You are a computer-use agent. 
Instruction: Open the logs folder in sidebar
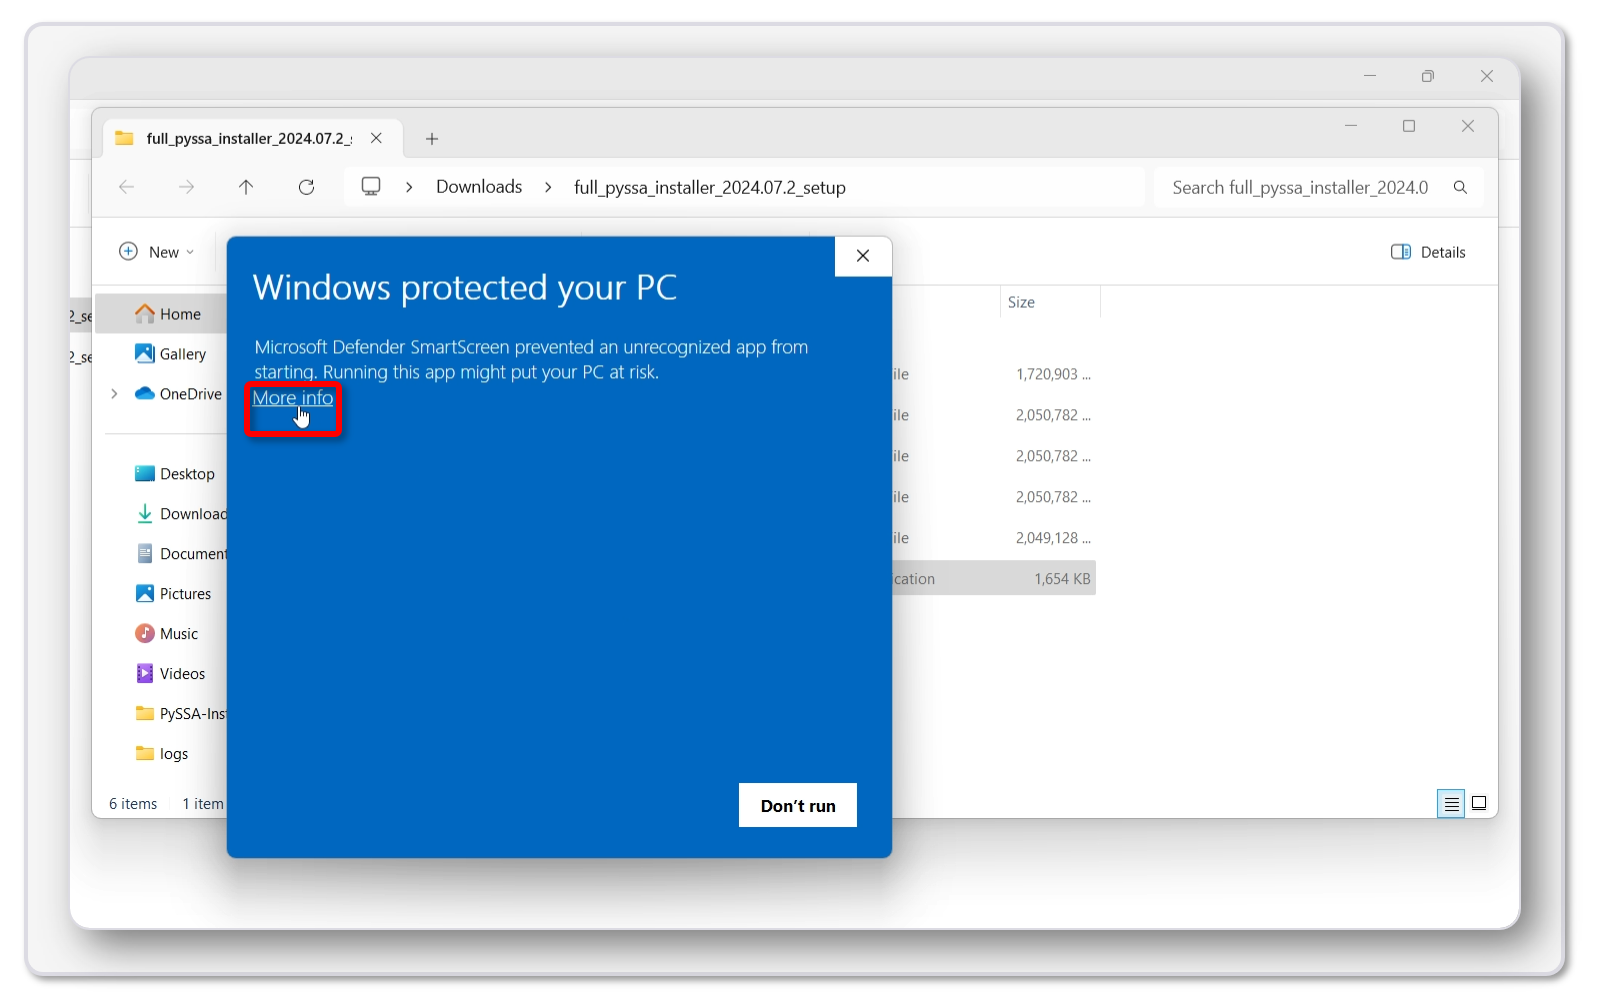click(x=162, y=754)
